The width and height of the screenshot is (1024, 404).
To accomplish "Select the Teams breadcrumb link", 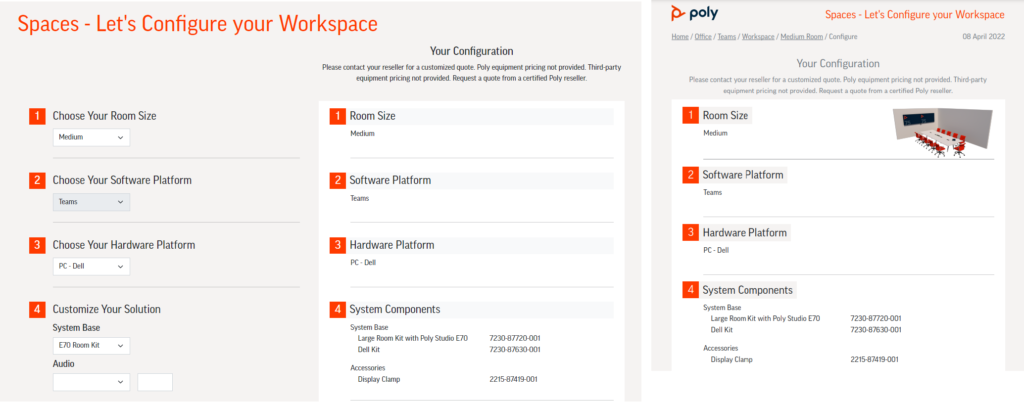I will click(727, 36).
